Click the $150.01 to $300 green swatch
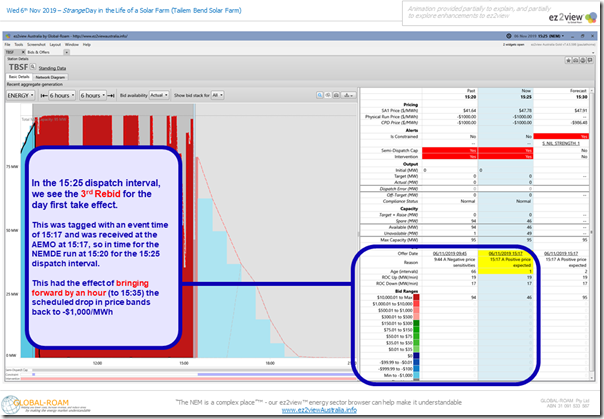This screenshot has width=604, height=419. coord(416,323)
